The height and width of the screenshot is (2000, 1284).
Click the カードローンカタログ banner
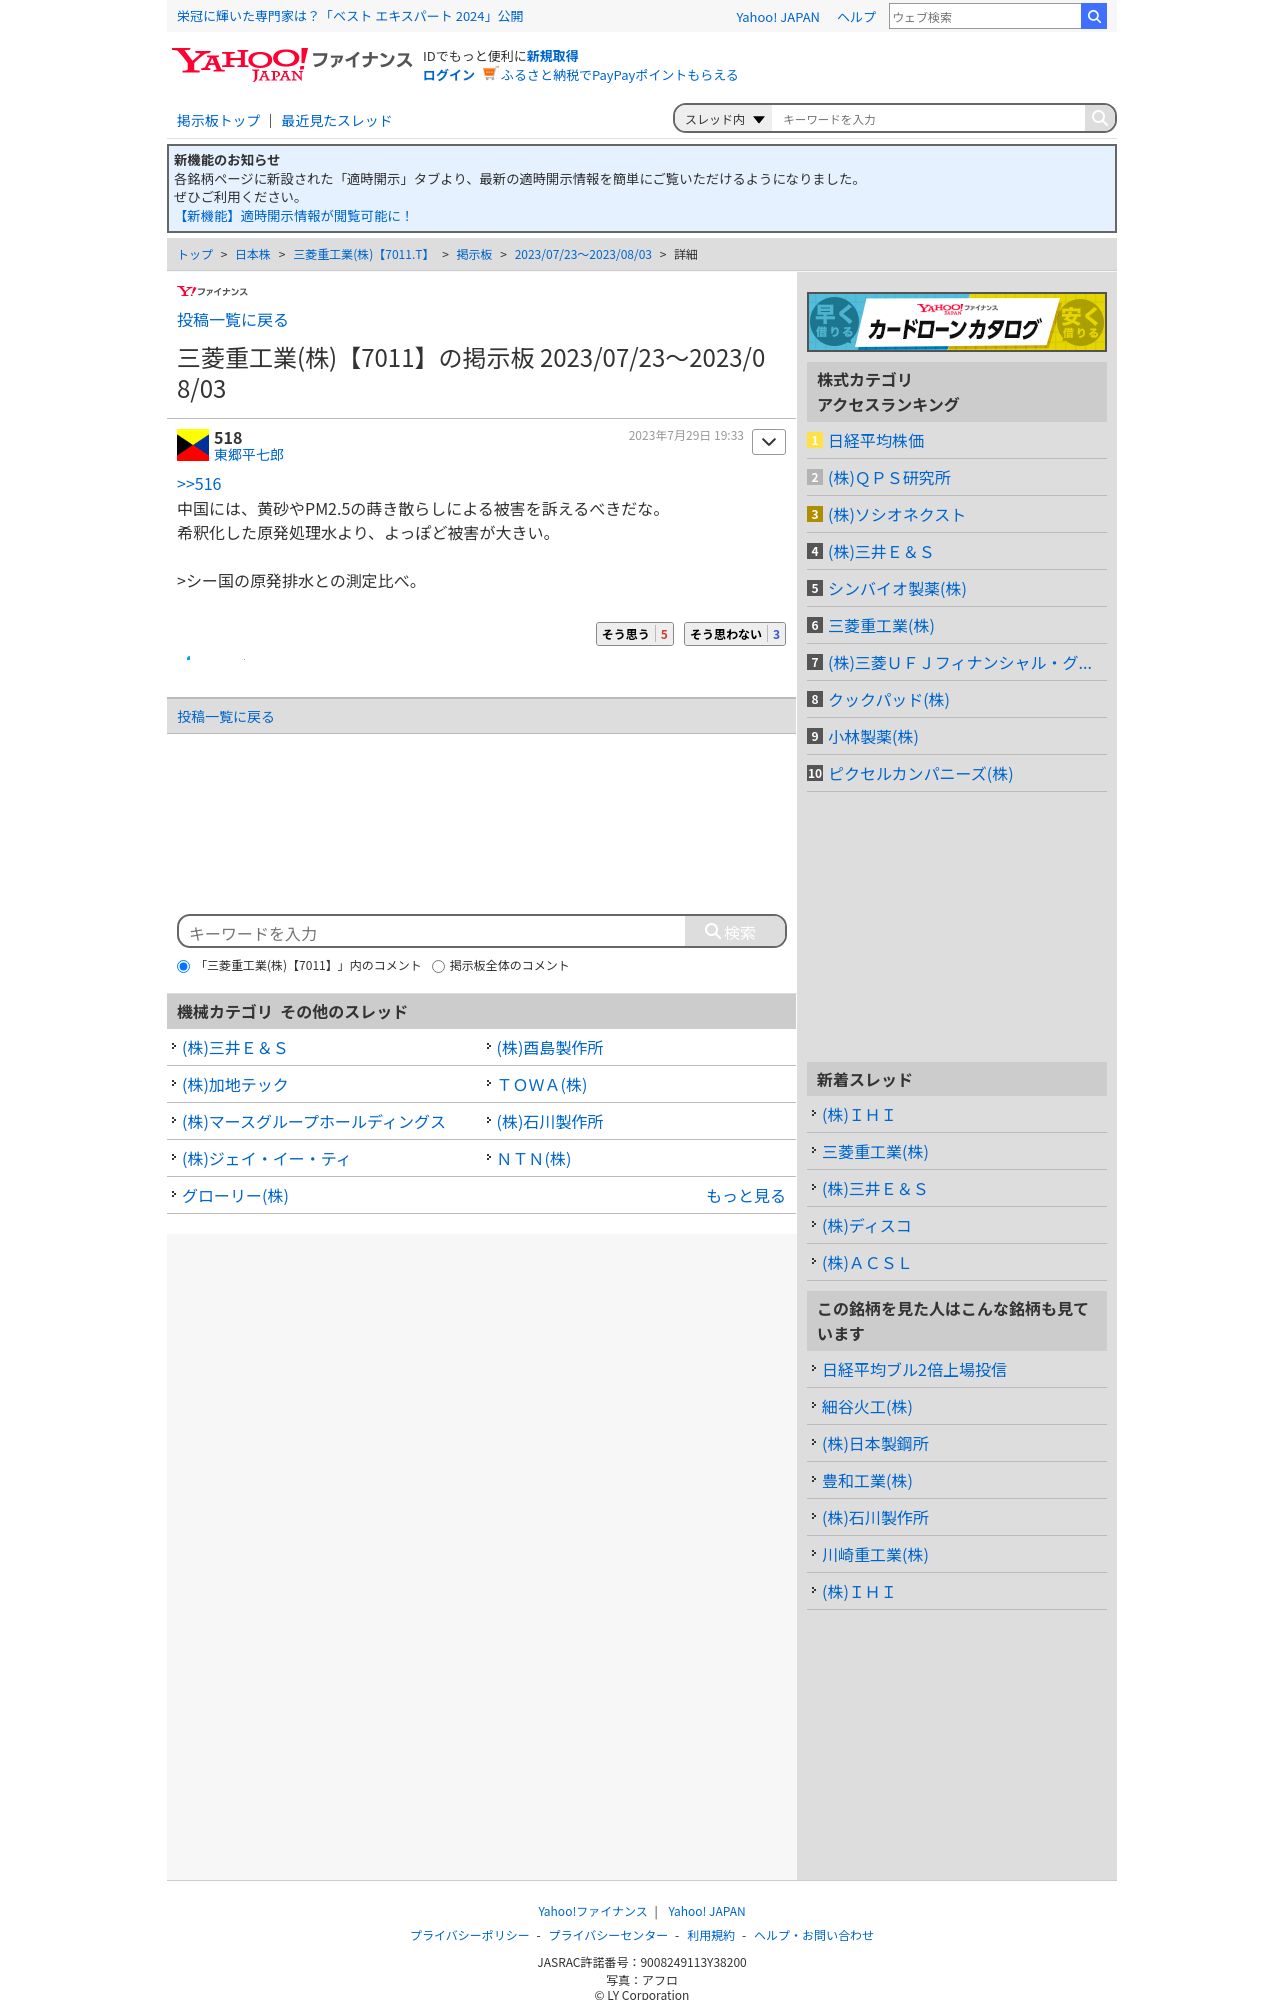pyautogui.click(x=957, y=322)
